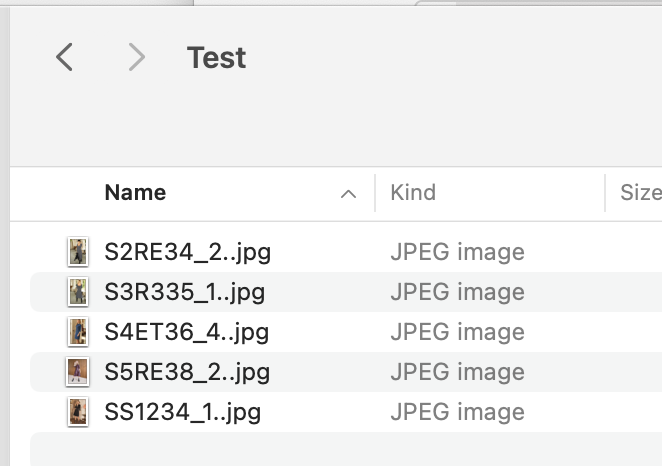This screenshot has height=466, width=662.
Task: Select the file named SS1234_1..jpg
Action: [183, 412]
